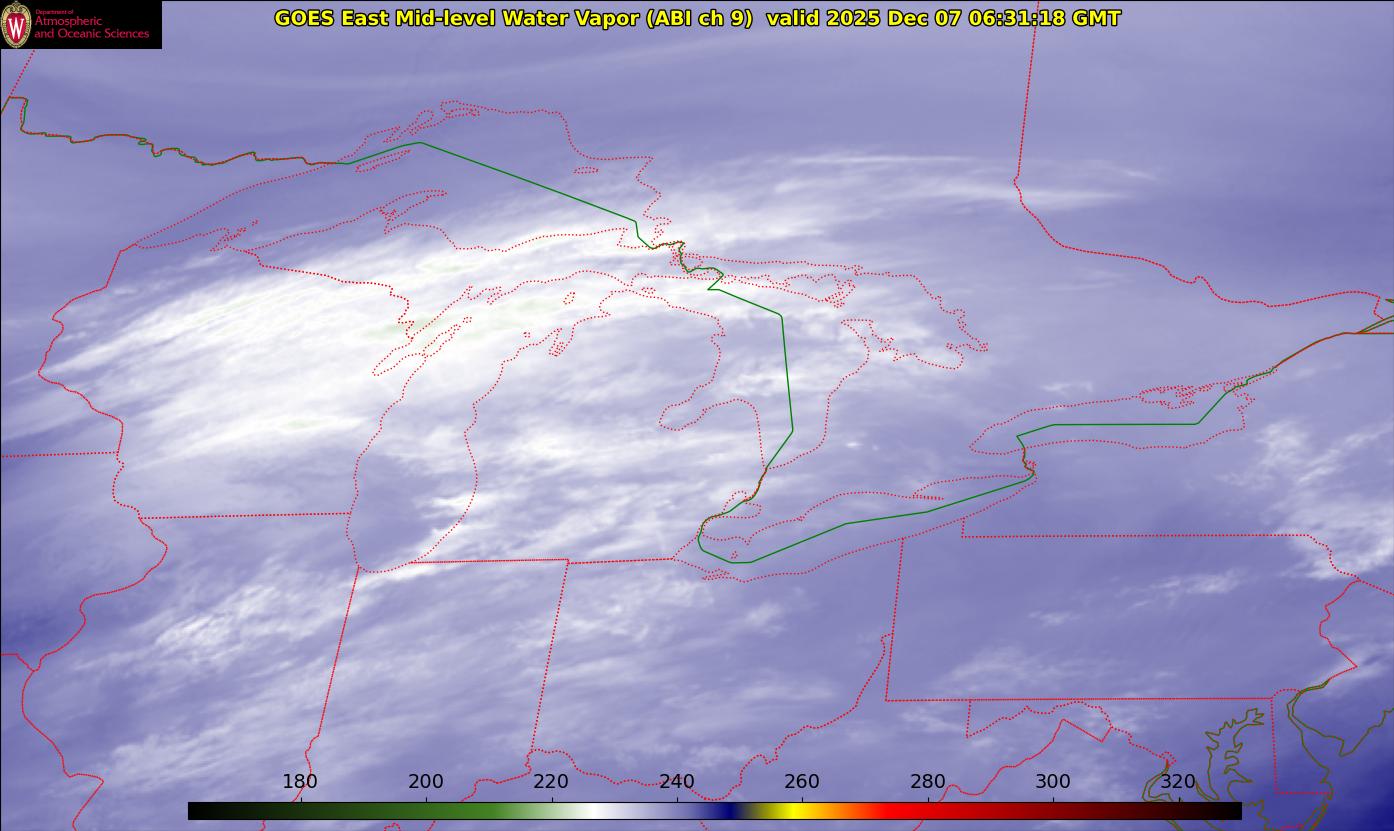The width and height of the screenshot is (1394, 831).
Task: Select the "320" color scale label
Action: (x=1179, y=781)
